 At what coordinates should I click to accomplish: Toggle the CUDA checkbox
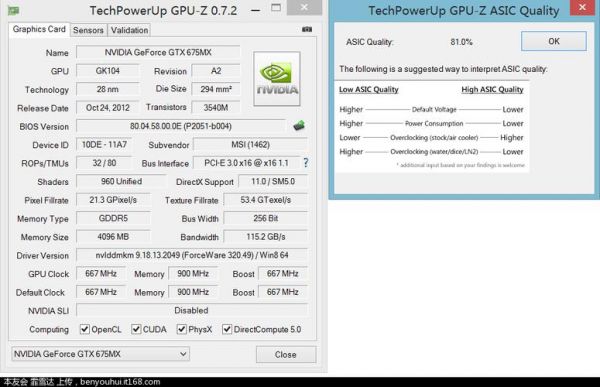point(136,329)
